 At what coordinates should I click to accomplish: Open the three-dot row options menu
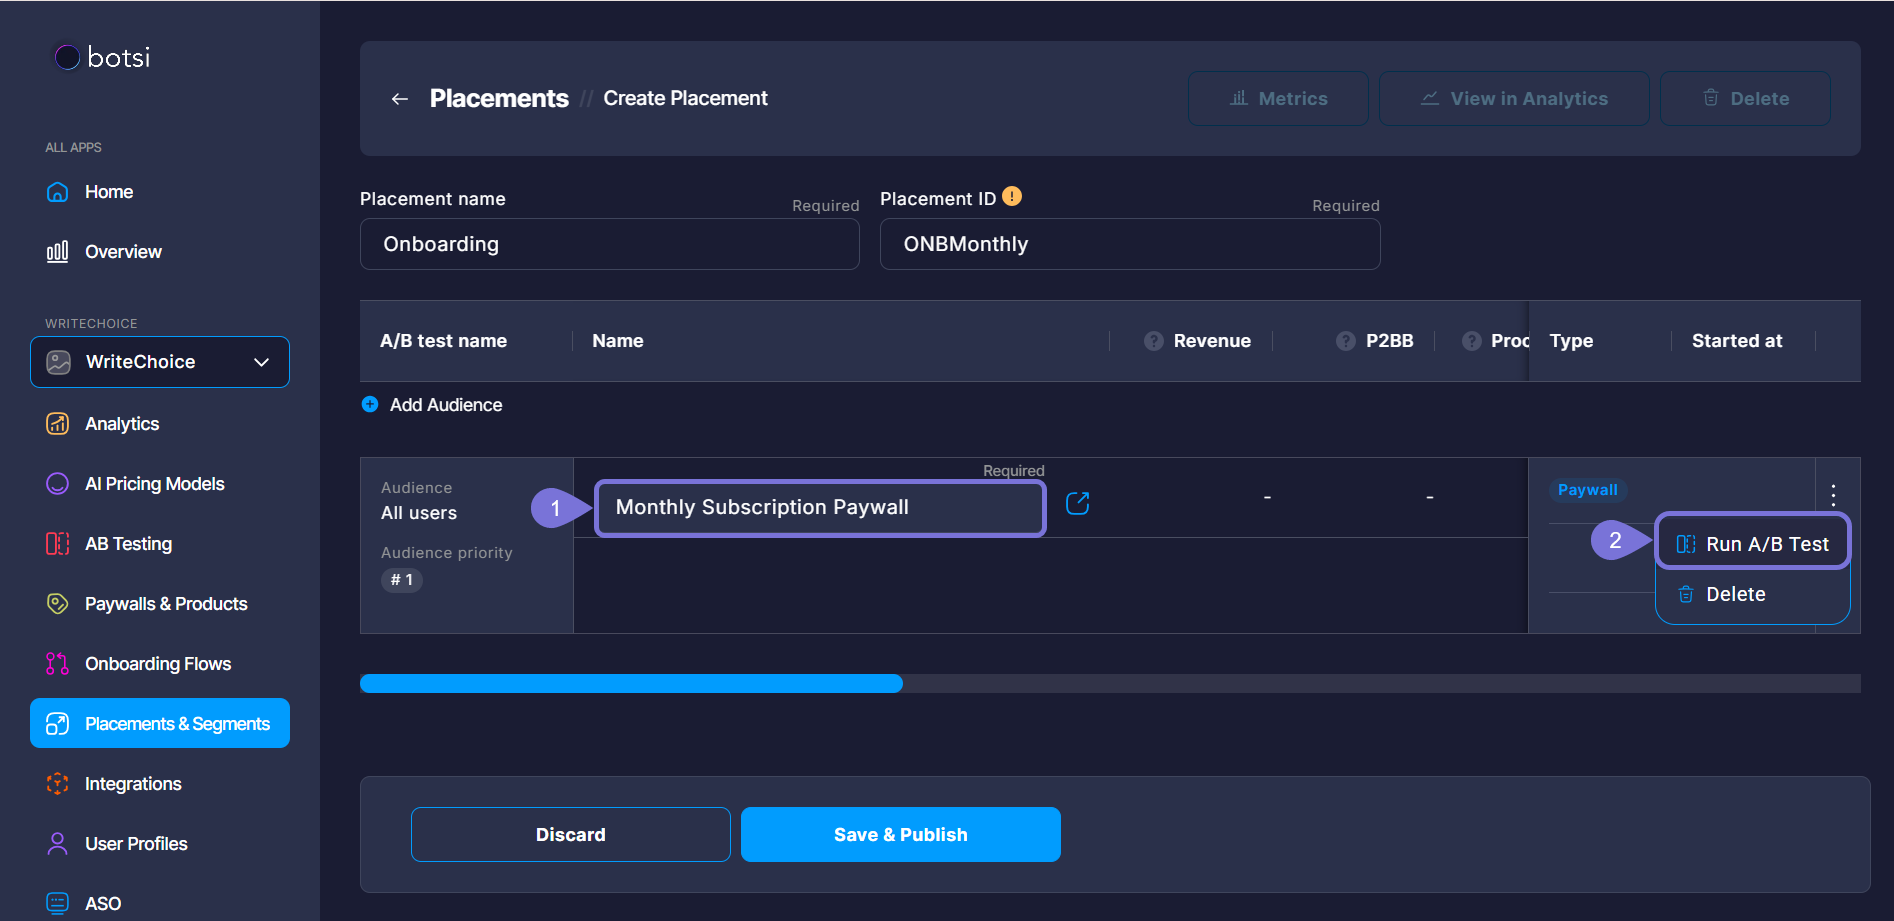[1833, 494]
